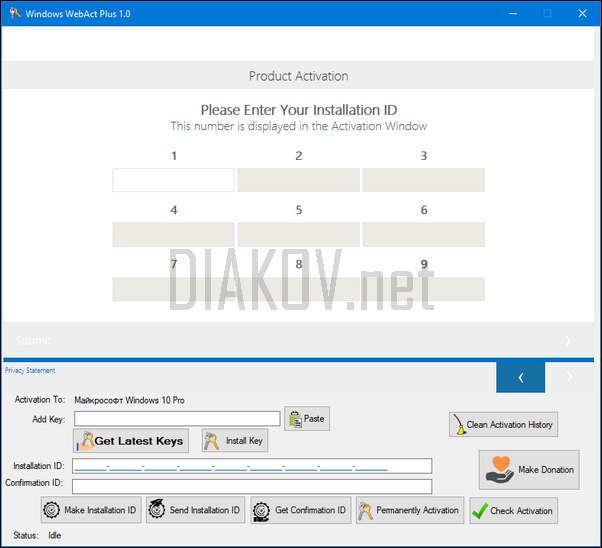Click Installation ID block 5 field

point(299,235)
